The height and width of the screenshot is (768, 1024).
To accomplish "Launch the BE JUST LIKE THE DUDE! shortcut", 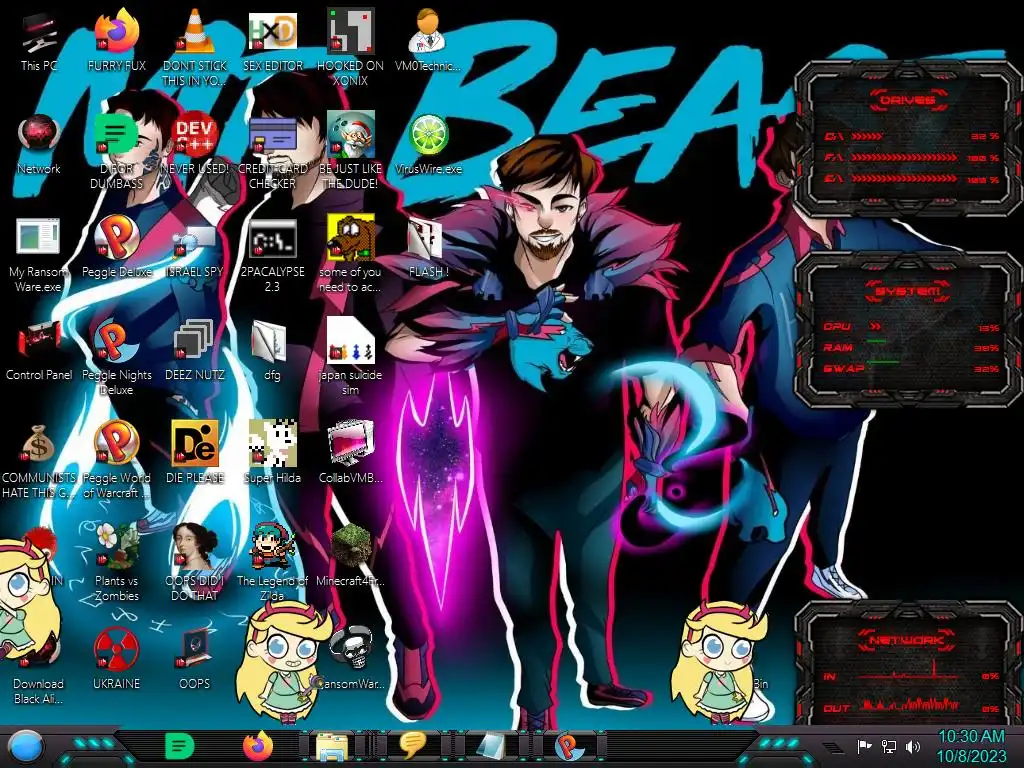I will (351, 152).
